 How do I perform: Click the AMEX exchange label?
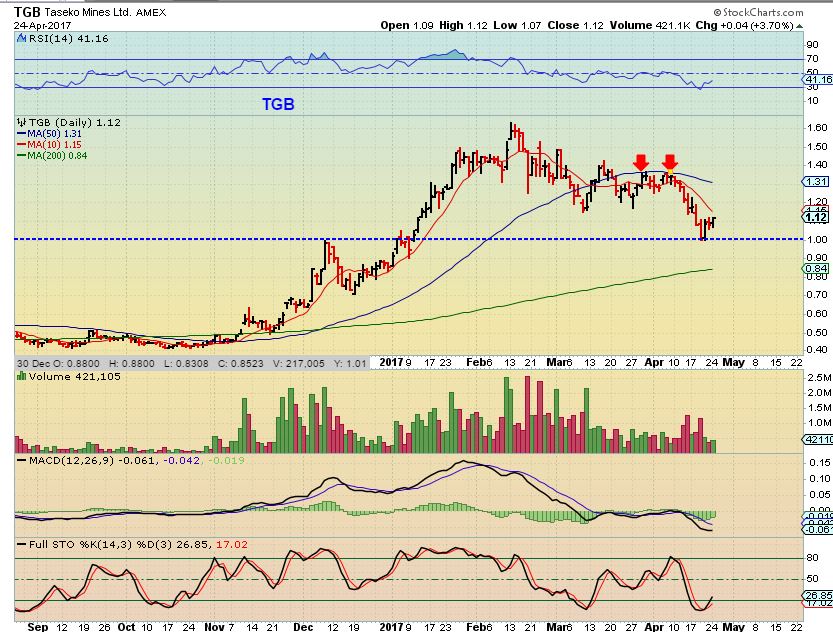click(151, 12)
